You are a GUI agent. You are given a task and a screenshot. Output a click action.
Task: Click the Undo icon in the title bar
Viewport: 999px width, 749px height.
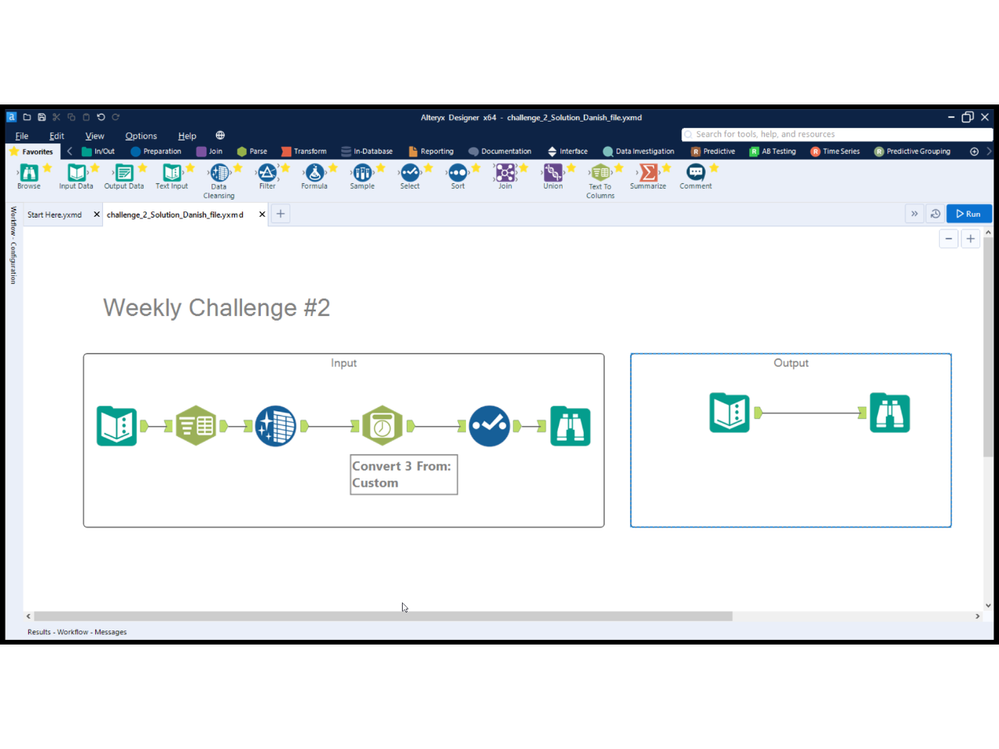(x=101, y=117)
